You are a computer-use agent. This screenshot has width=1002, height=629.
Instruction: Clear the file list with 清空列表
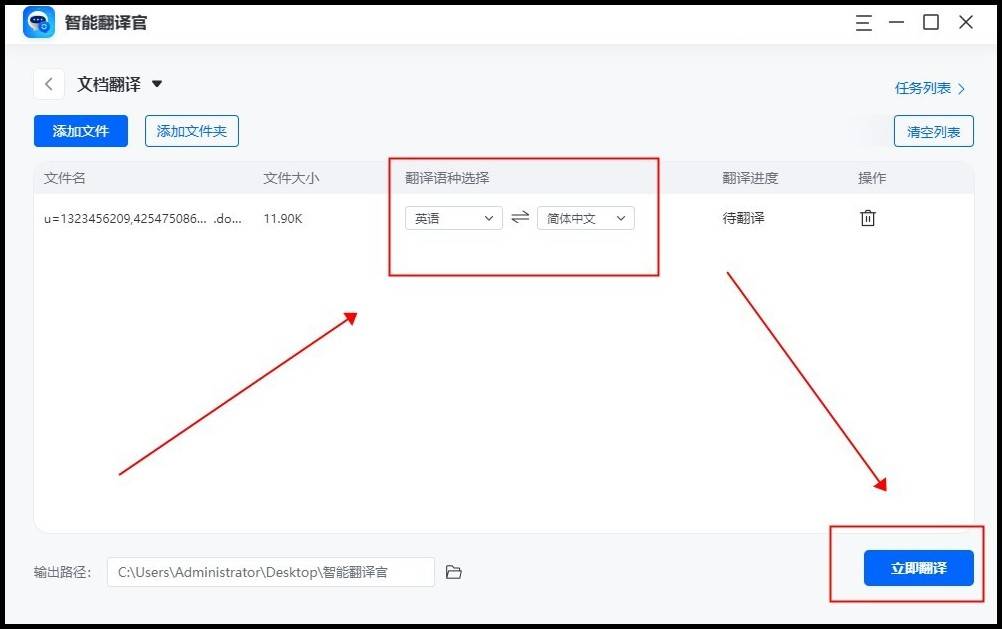(932, 131)
